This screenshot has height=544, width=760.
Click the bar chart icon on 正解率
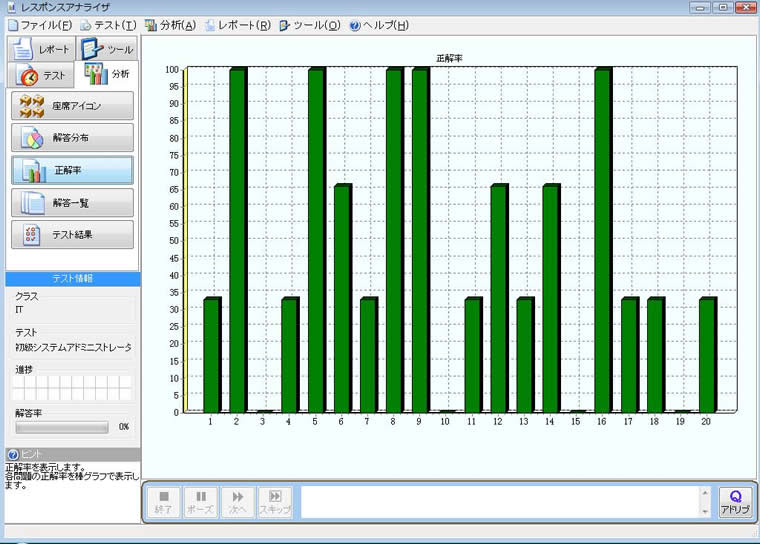point(33,171)
